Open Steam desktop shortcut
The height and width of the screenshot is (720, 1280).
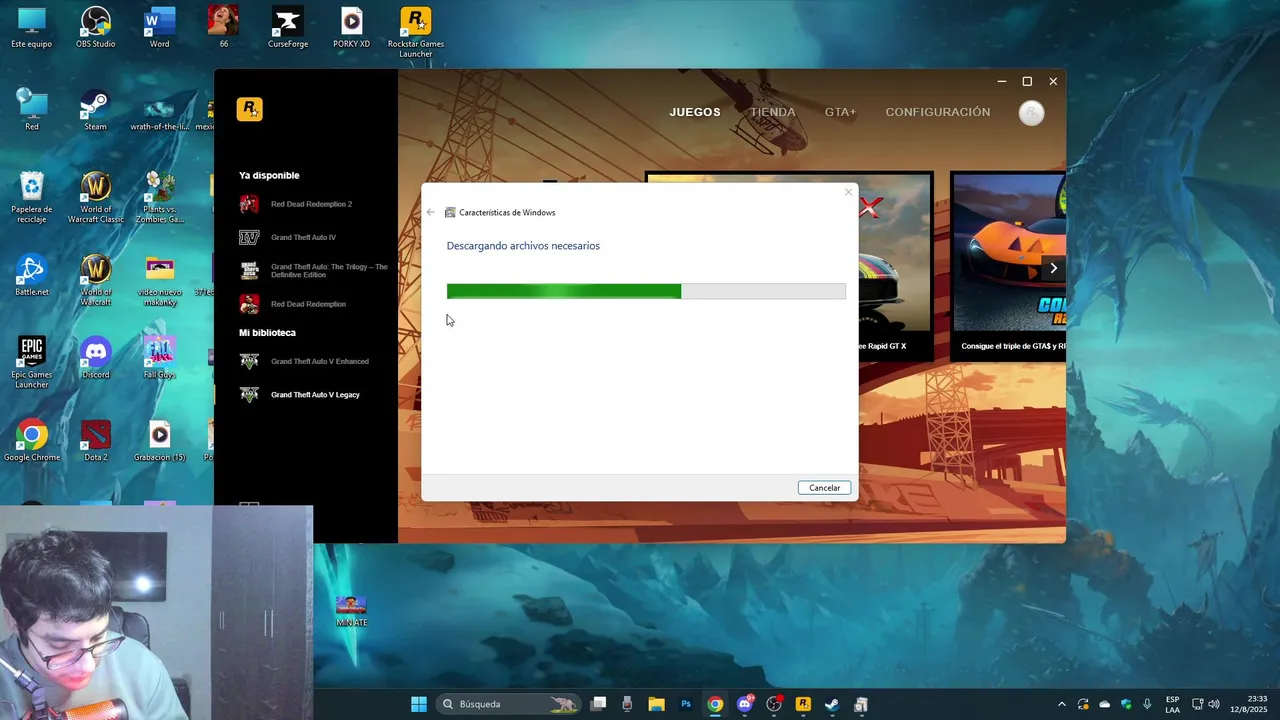tap(95, 110)
